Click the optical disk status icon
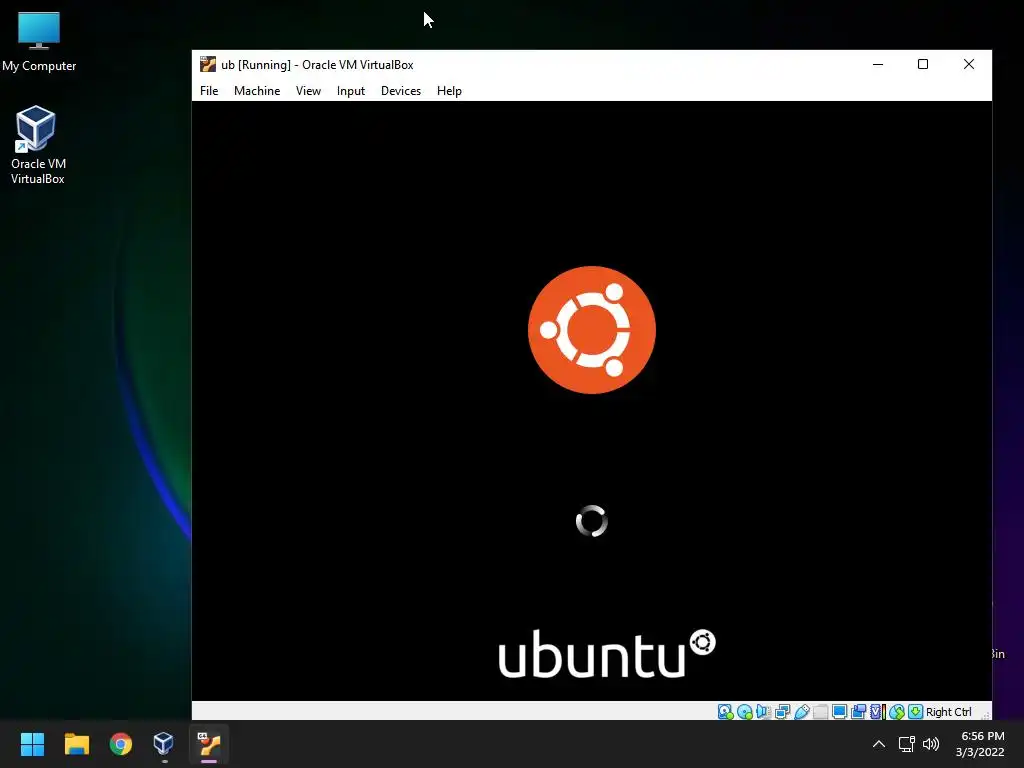The height and width of the screenshot is (768, 1024). [x=744, y=712]
